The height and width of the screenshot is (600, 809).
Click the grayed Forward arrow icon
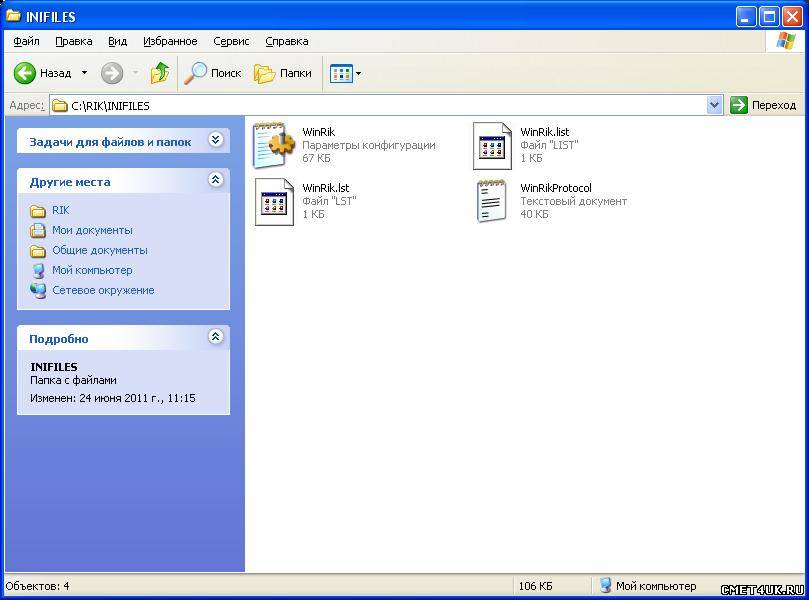click(112, 73)
